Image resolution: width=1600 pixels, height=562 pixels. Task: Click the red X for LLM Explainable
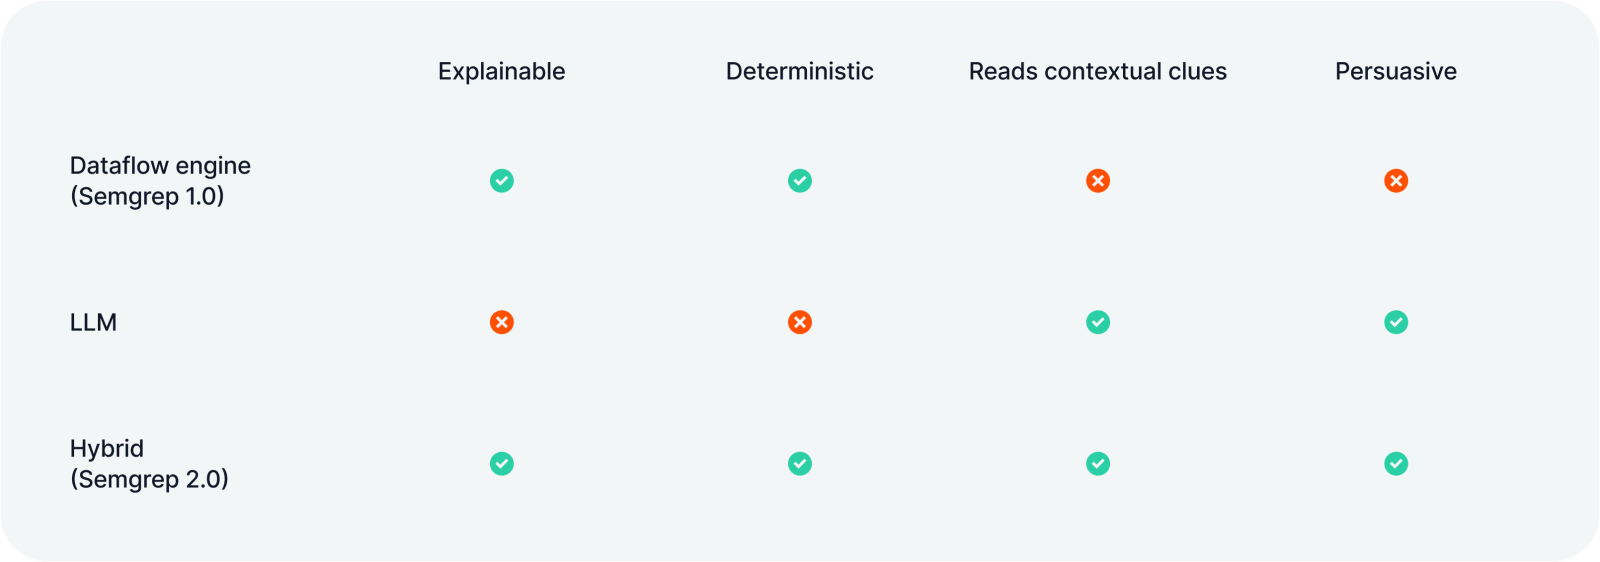502,322
